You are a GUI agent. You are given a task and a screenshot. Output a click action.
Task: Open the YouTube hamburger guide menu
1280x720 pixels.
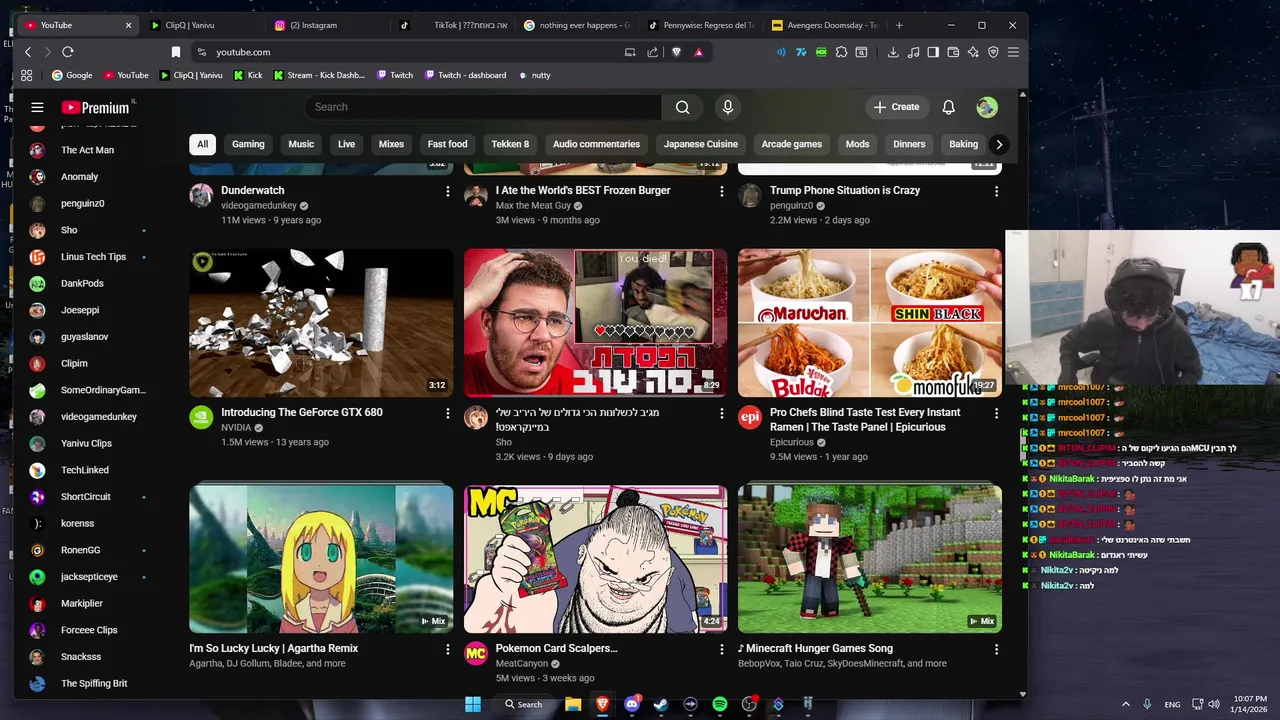(37, 107)
